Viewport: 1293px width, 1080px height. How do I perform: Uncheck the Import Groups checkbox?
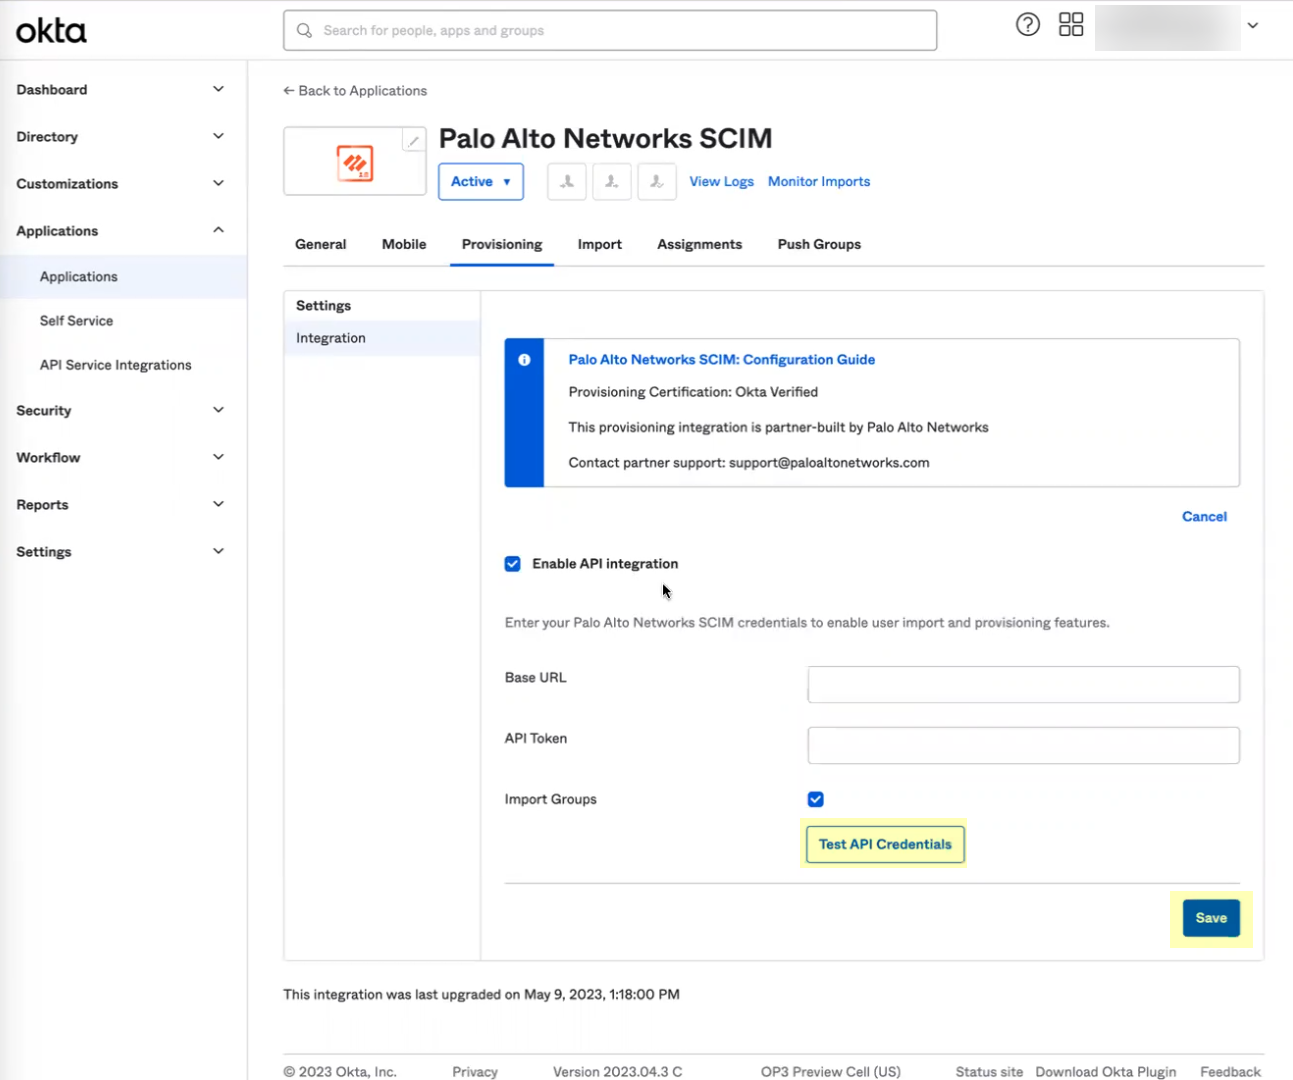click(815, 799)
